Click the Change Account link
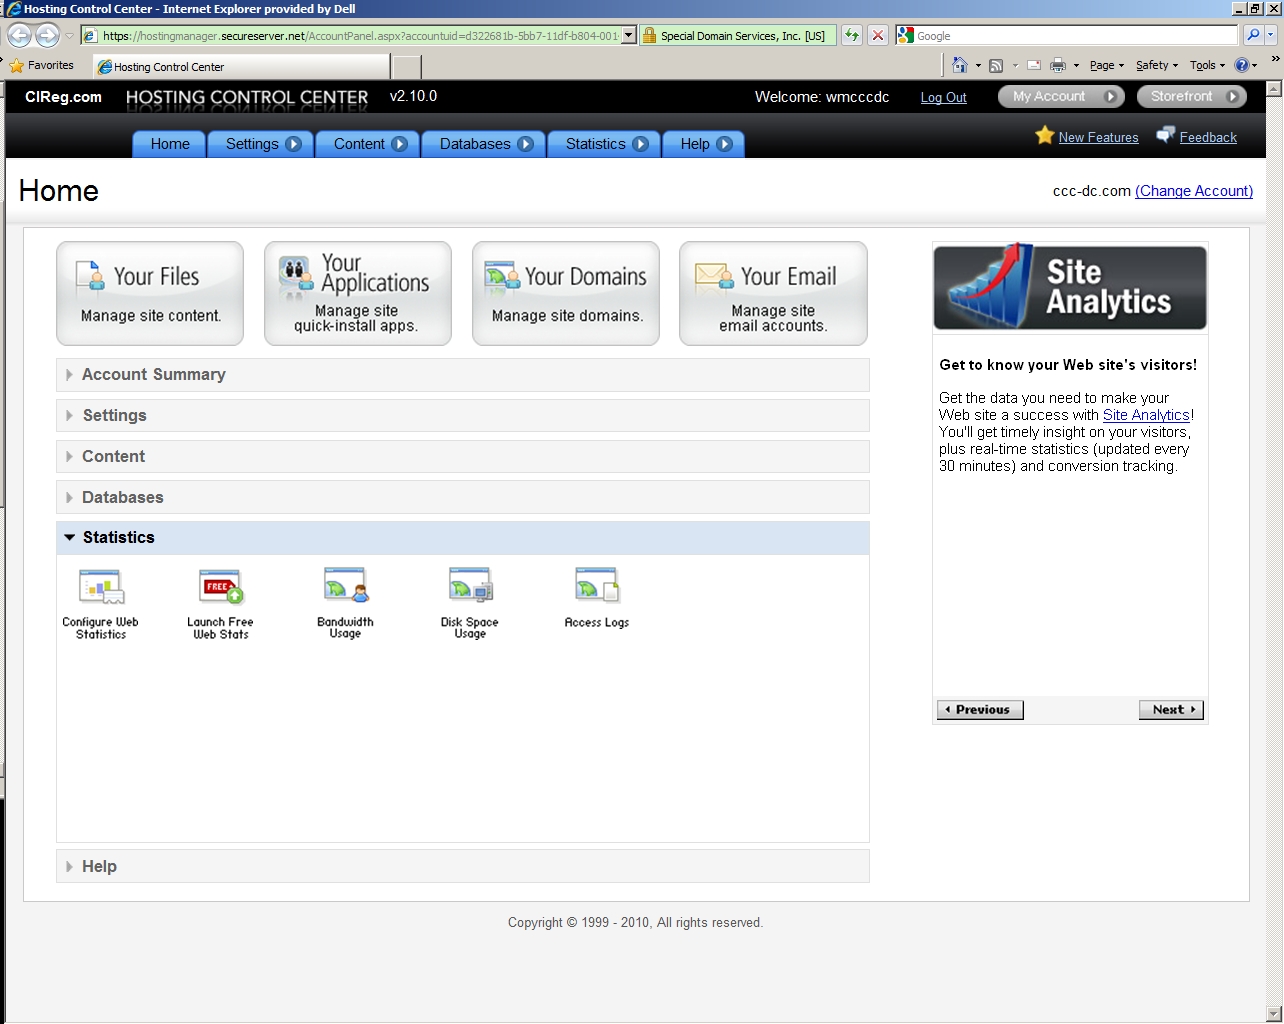 click(1194, 191)
